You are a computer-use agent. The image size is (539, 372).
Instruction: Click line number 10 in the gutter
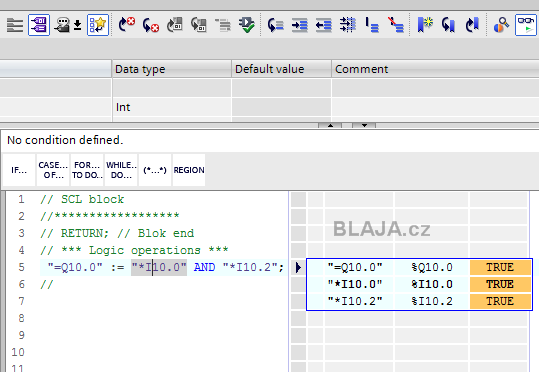point(18,352)
